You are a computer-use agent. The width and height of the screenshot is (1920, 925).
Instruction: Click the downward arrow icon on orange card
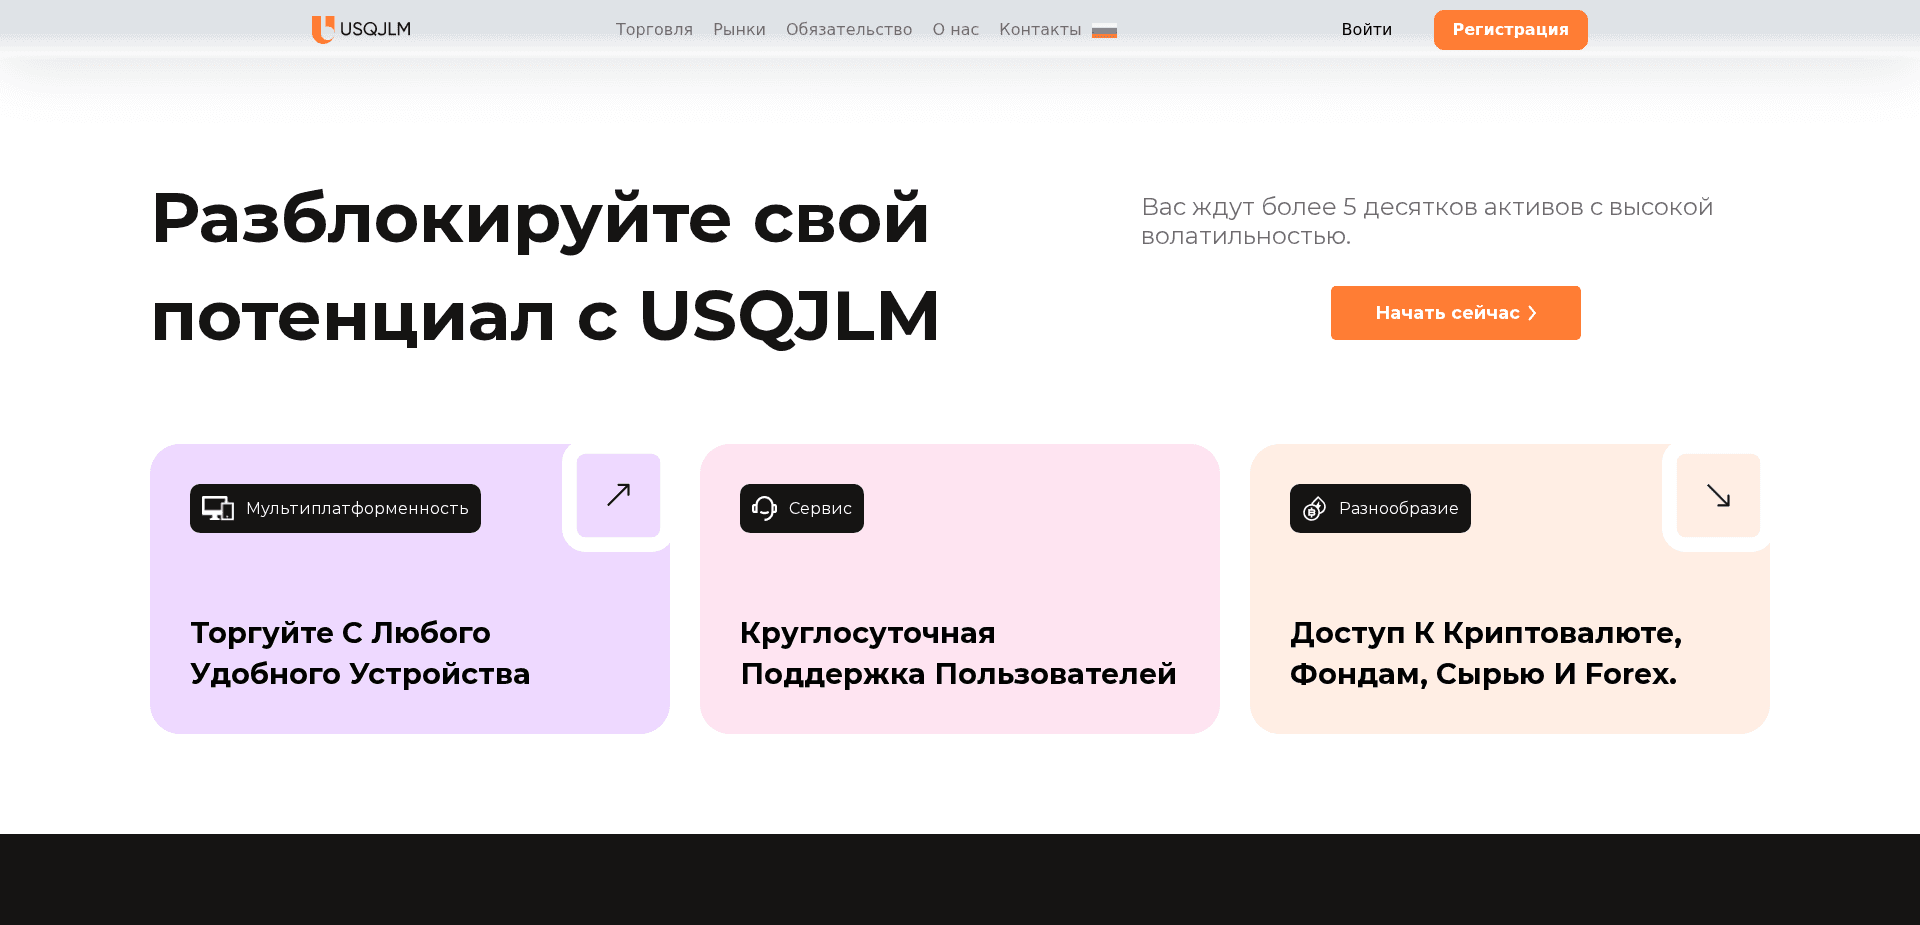(1718, 494)
